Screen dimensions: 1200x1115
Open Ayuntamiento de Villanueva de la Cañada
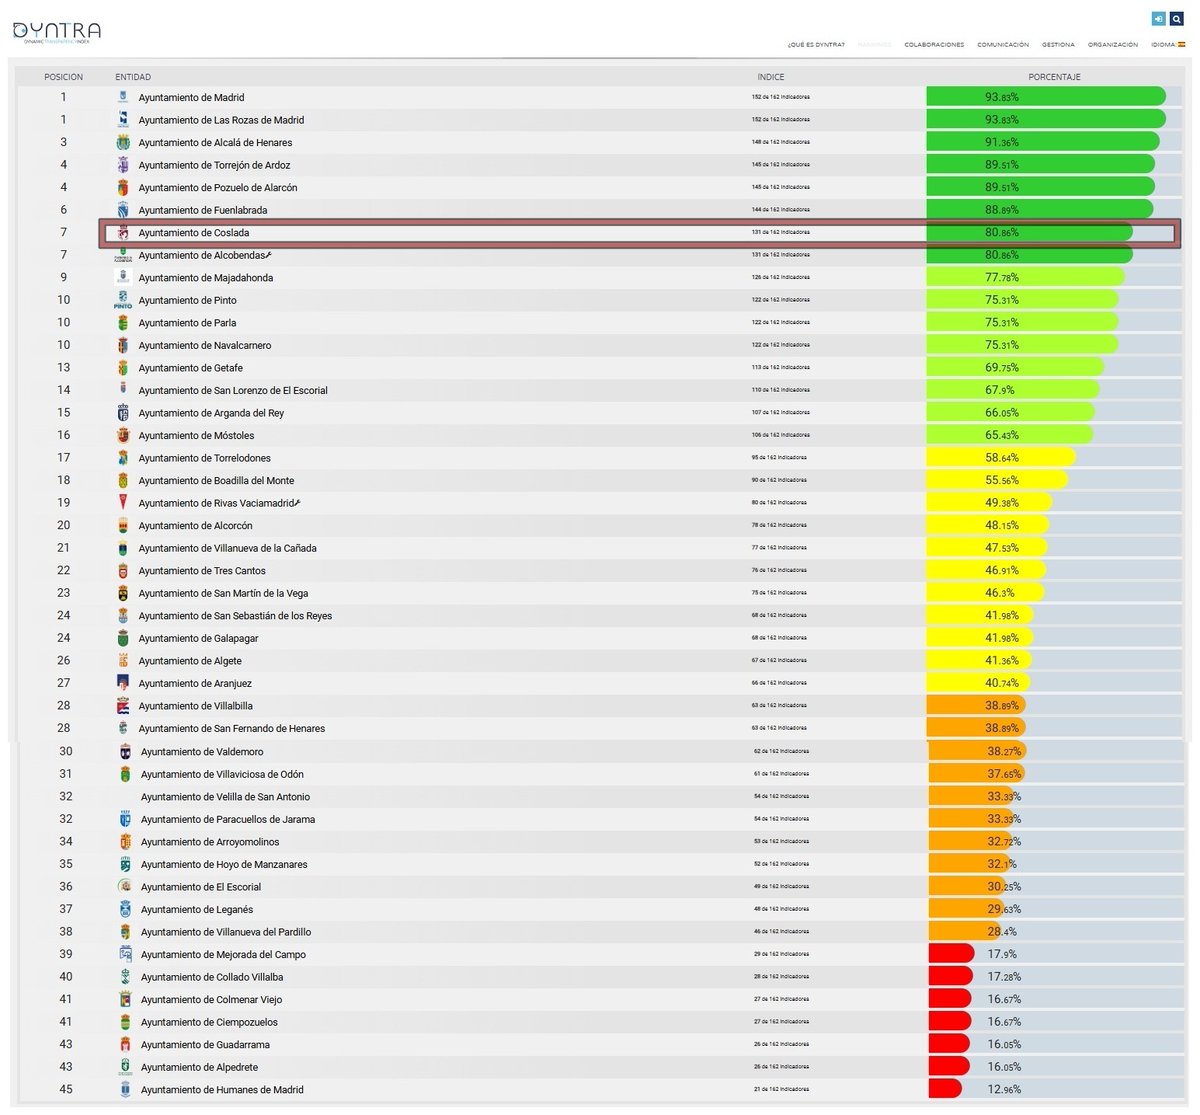pyautogui.click(x=227, y=549)
